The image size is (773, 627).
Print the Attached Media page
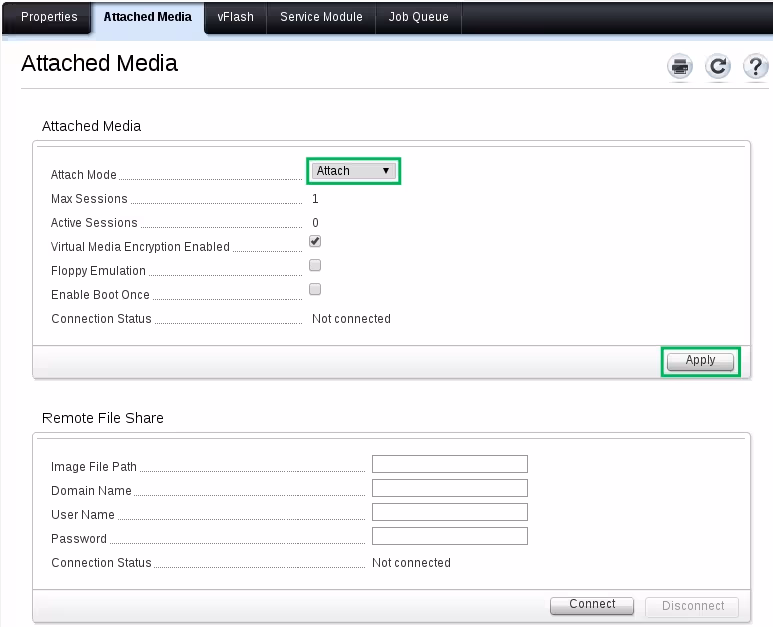click(x=680, y=66)
